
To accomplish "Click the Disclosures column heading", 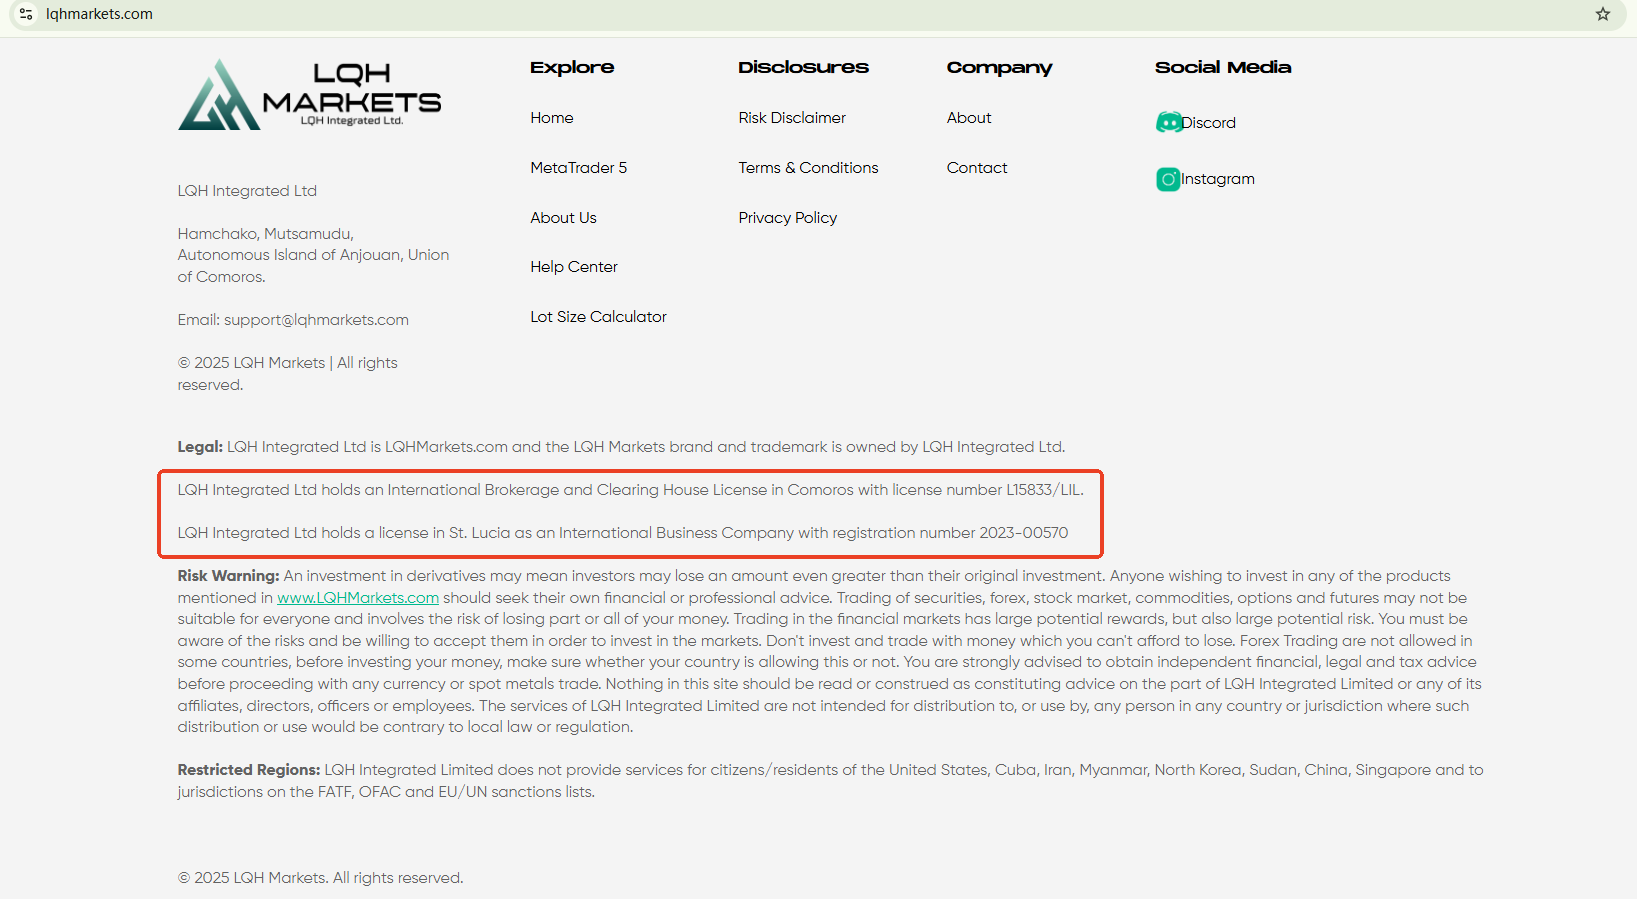I will 803,68.
